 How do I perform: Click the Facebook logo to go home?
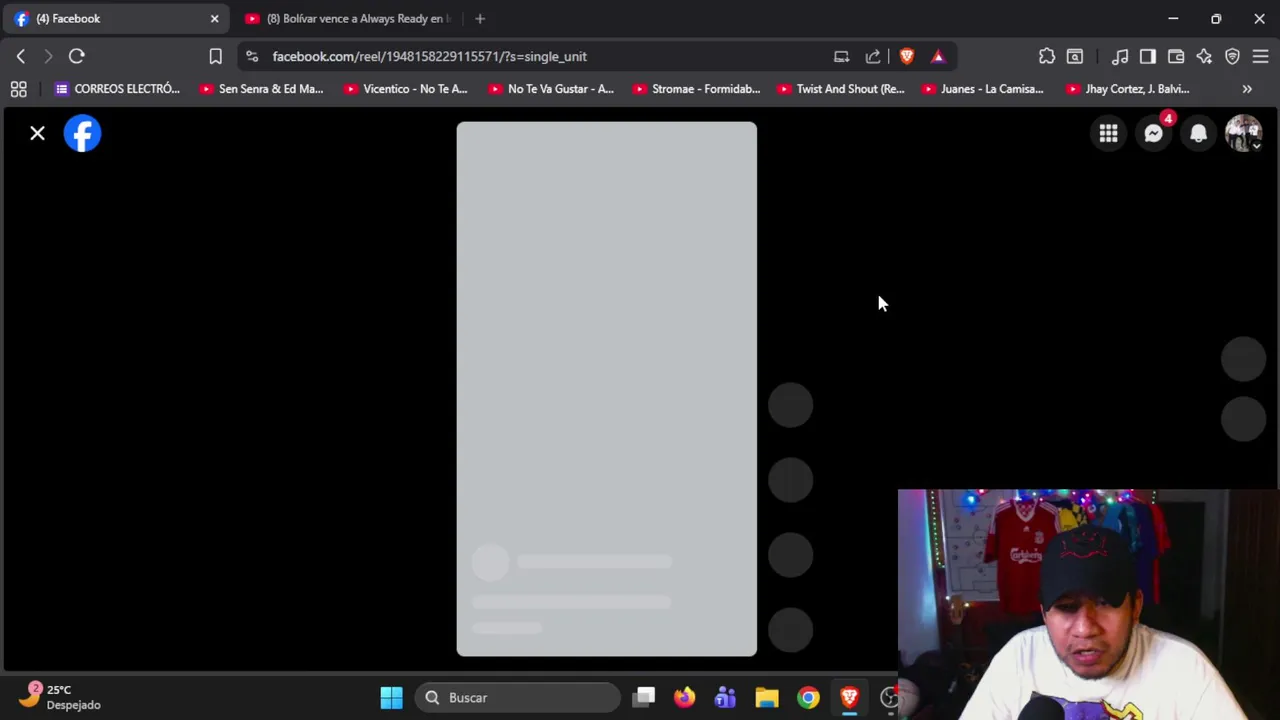click(82, 133)
